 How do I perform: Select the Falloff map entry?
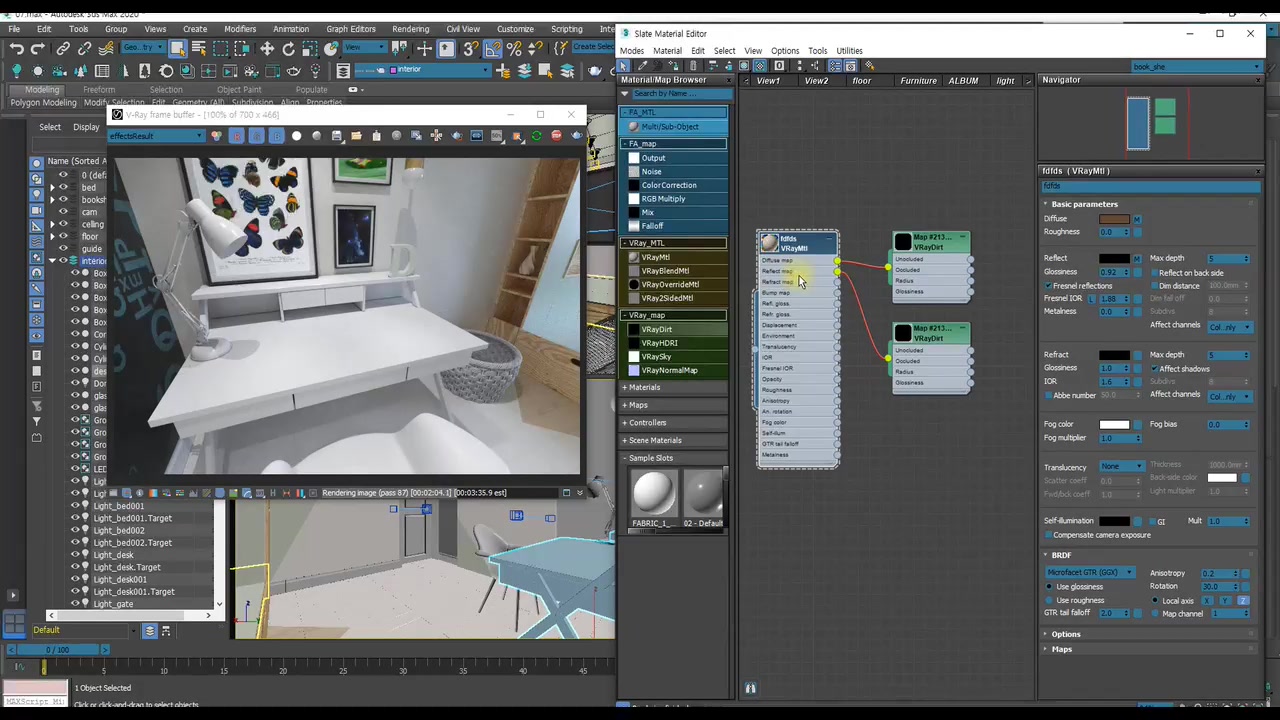click(x=652, y=226)
